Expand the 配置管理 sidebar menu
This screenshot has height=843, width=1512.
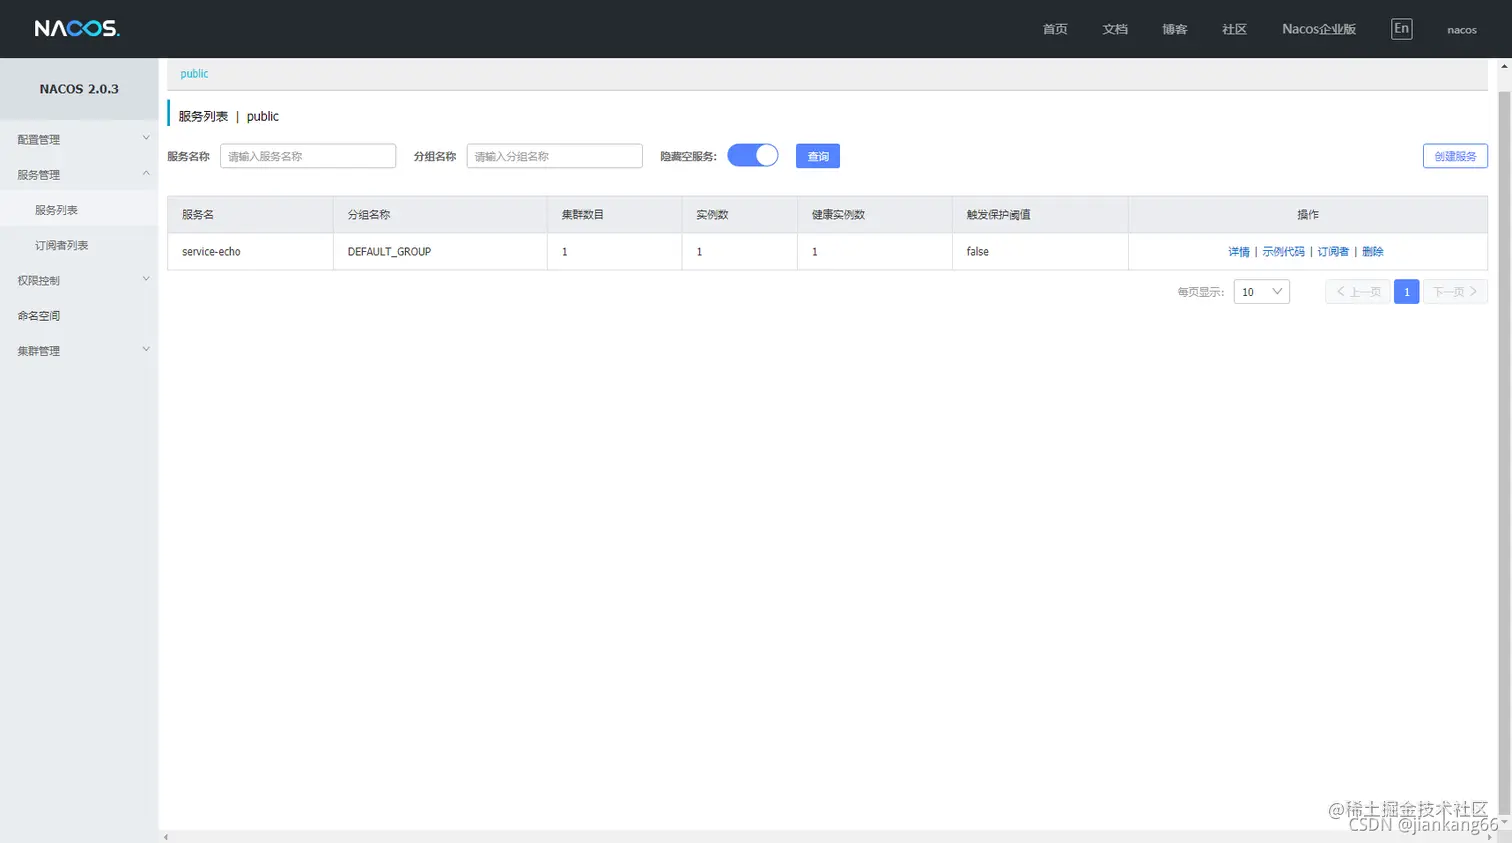coord(79,139)
